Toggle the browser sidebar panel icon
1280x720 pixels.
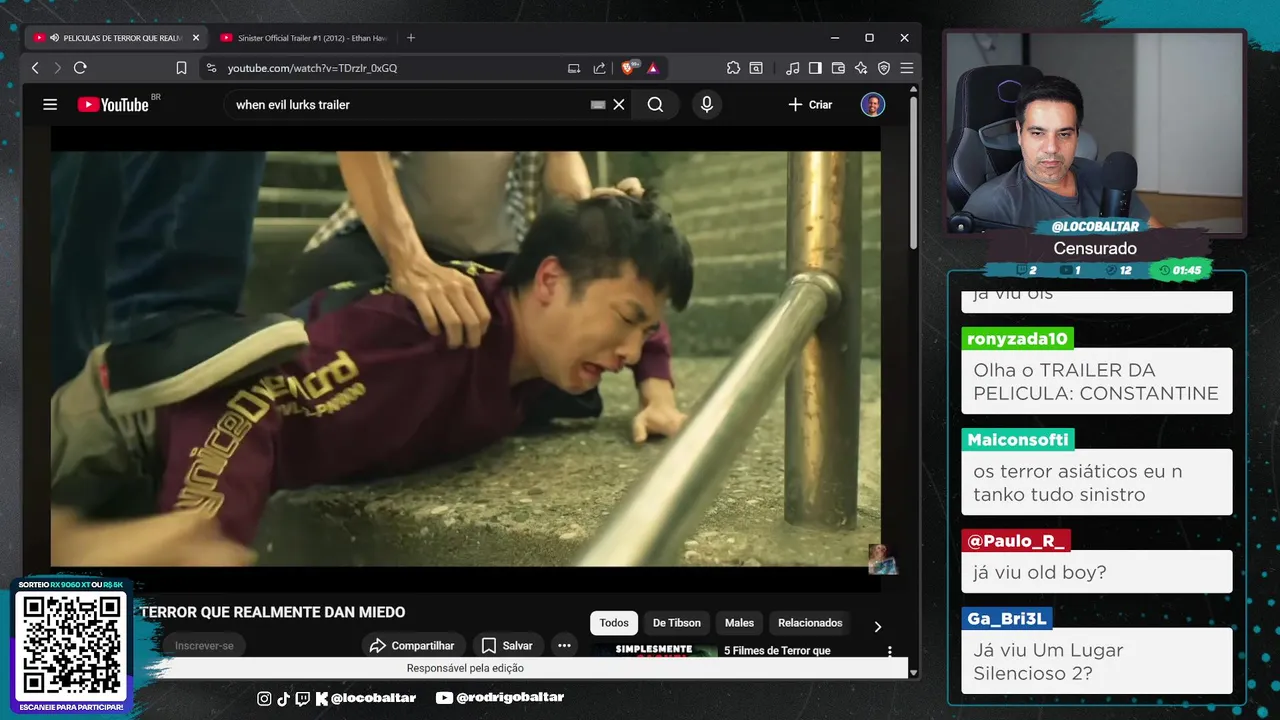815,68
